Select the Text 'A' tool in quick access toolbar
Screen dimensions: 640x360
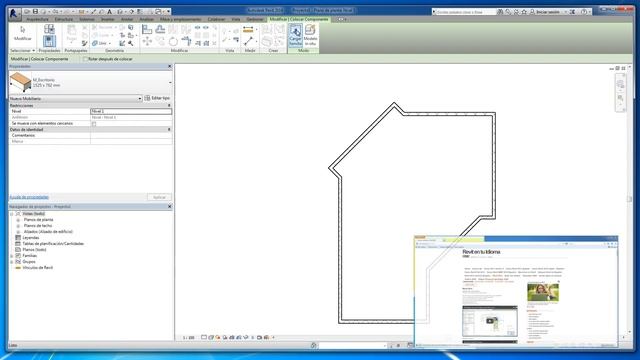[x=109, y=12]
